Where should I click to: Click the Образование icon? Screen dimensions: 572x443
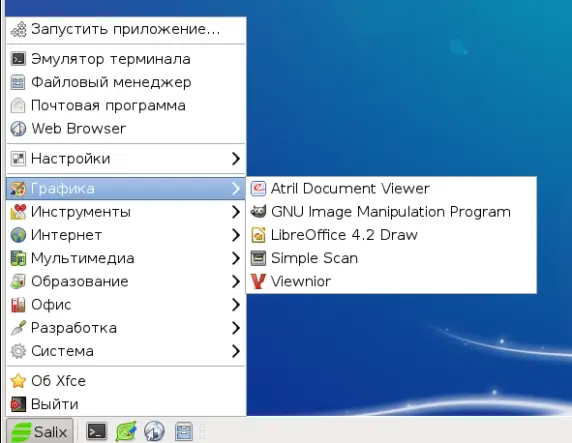pos(18,281)
